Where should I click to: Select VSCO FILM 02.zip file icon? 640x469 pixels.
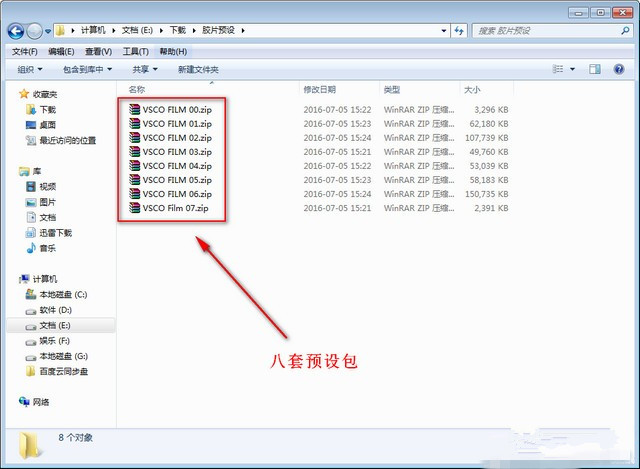(x=134, y=137)
